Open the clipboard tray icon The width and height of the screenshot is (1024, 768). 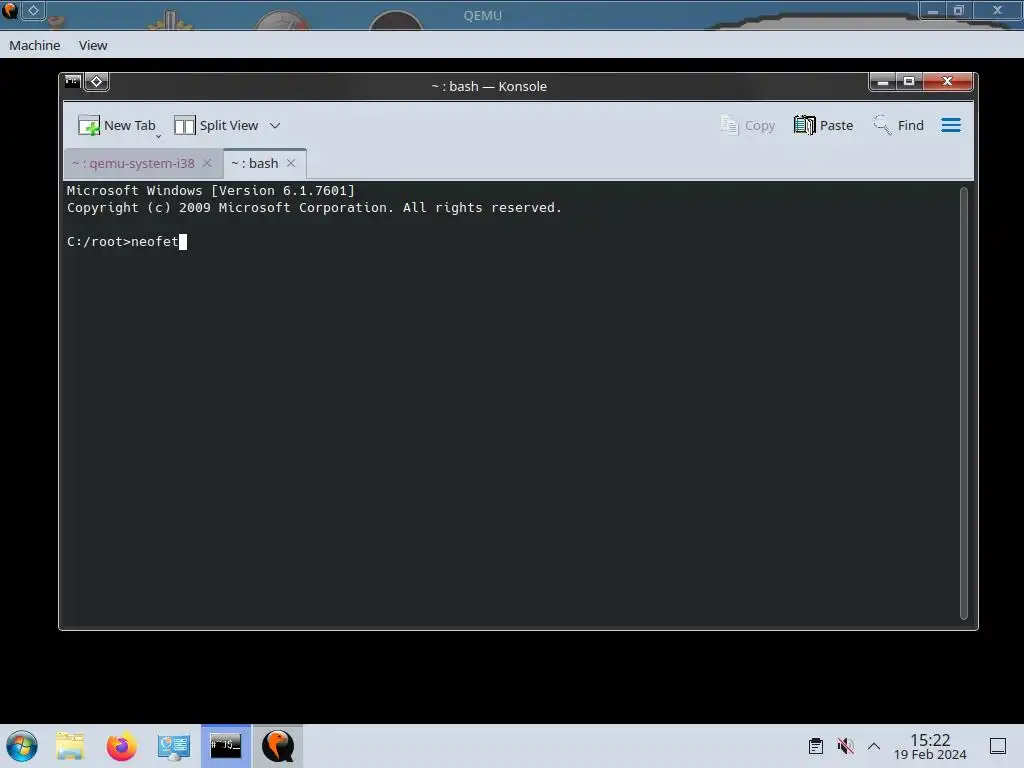tap(816, 746)
